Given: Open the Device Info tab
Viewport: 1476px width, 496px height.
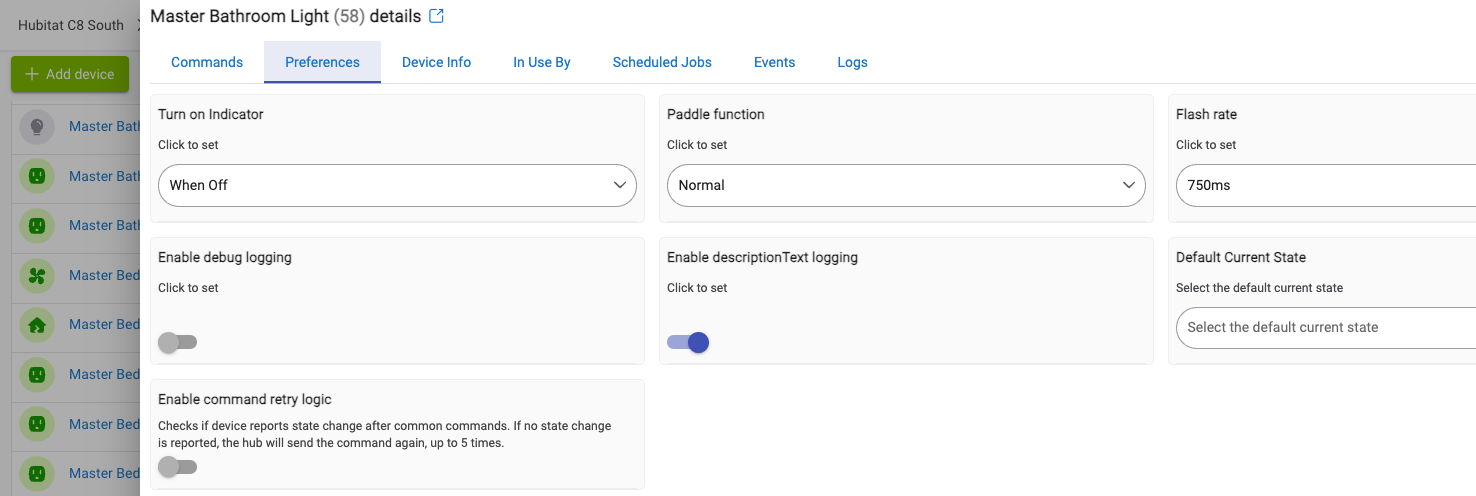Looking at the screenshot, I should click(436, 62).
